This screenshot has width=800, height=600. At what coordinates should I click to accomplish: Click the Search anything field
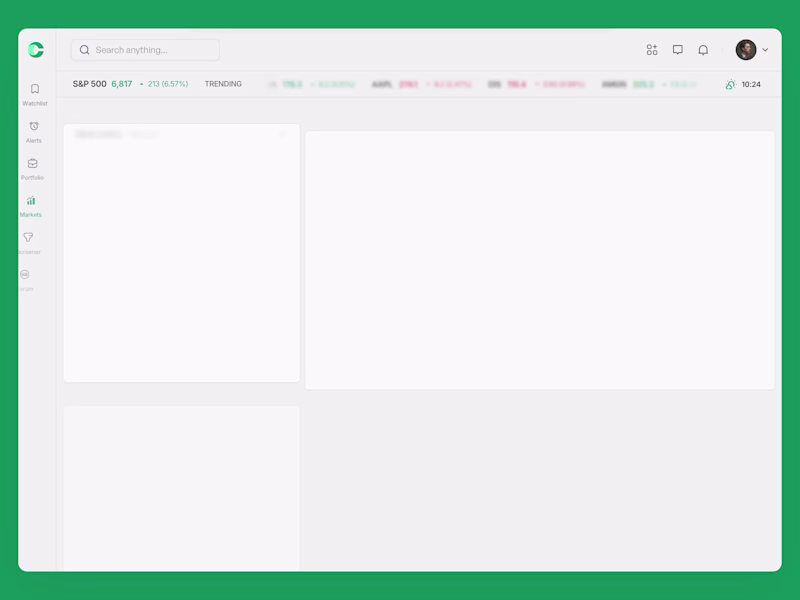coord(145,50)
